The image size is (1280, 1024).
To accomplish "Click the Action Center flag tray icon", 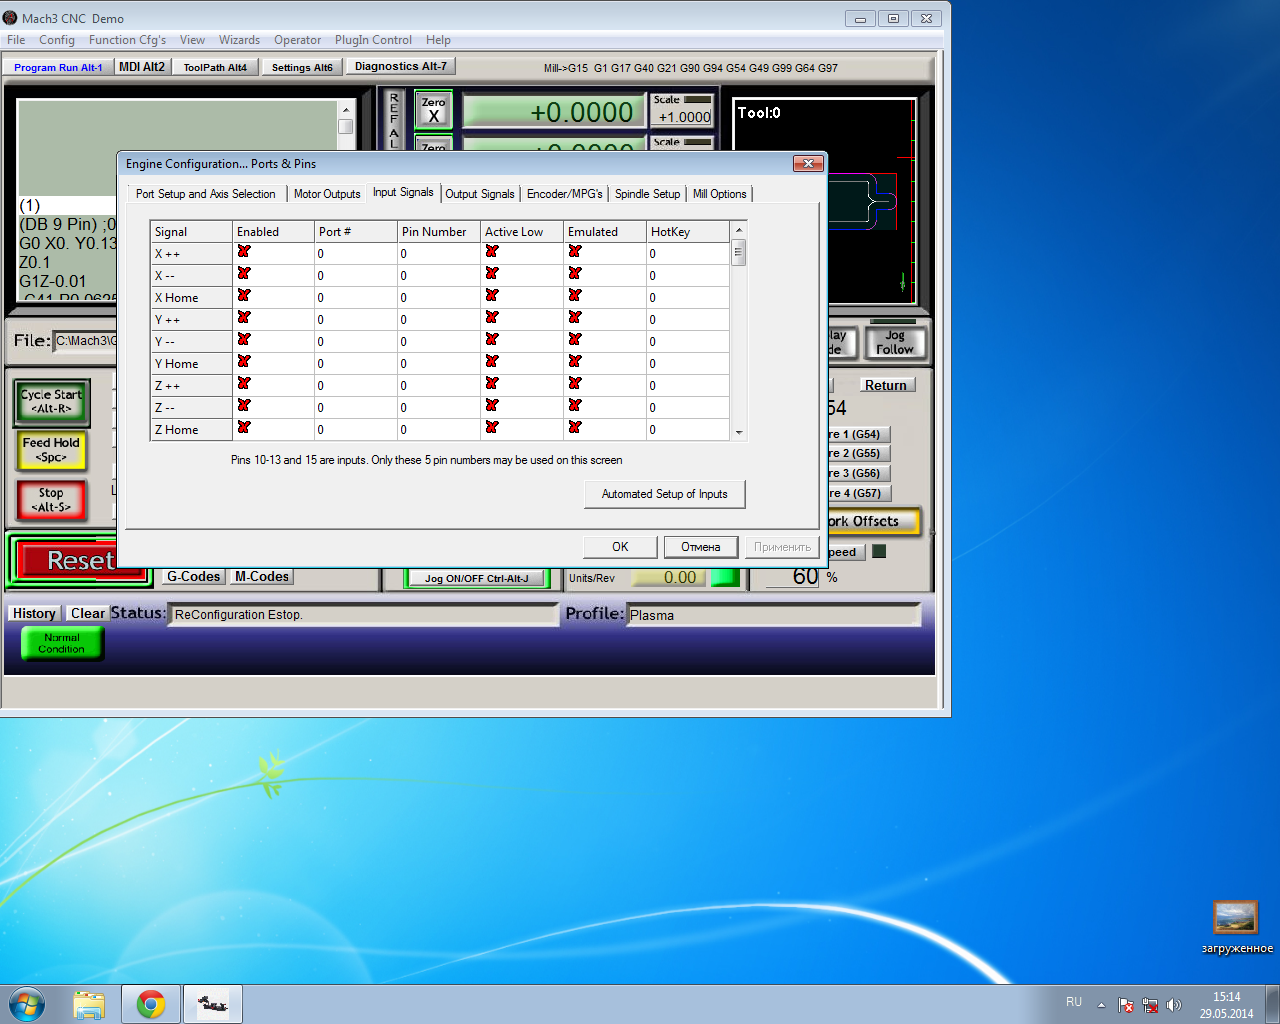I will tap(1126, 1005).
